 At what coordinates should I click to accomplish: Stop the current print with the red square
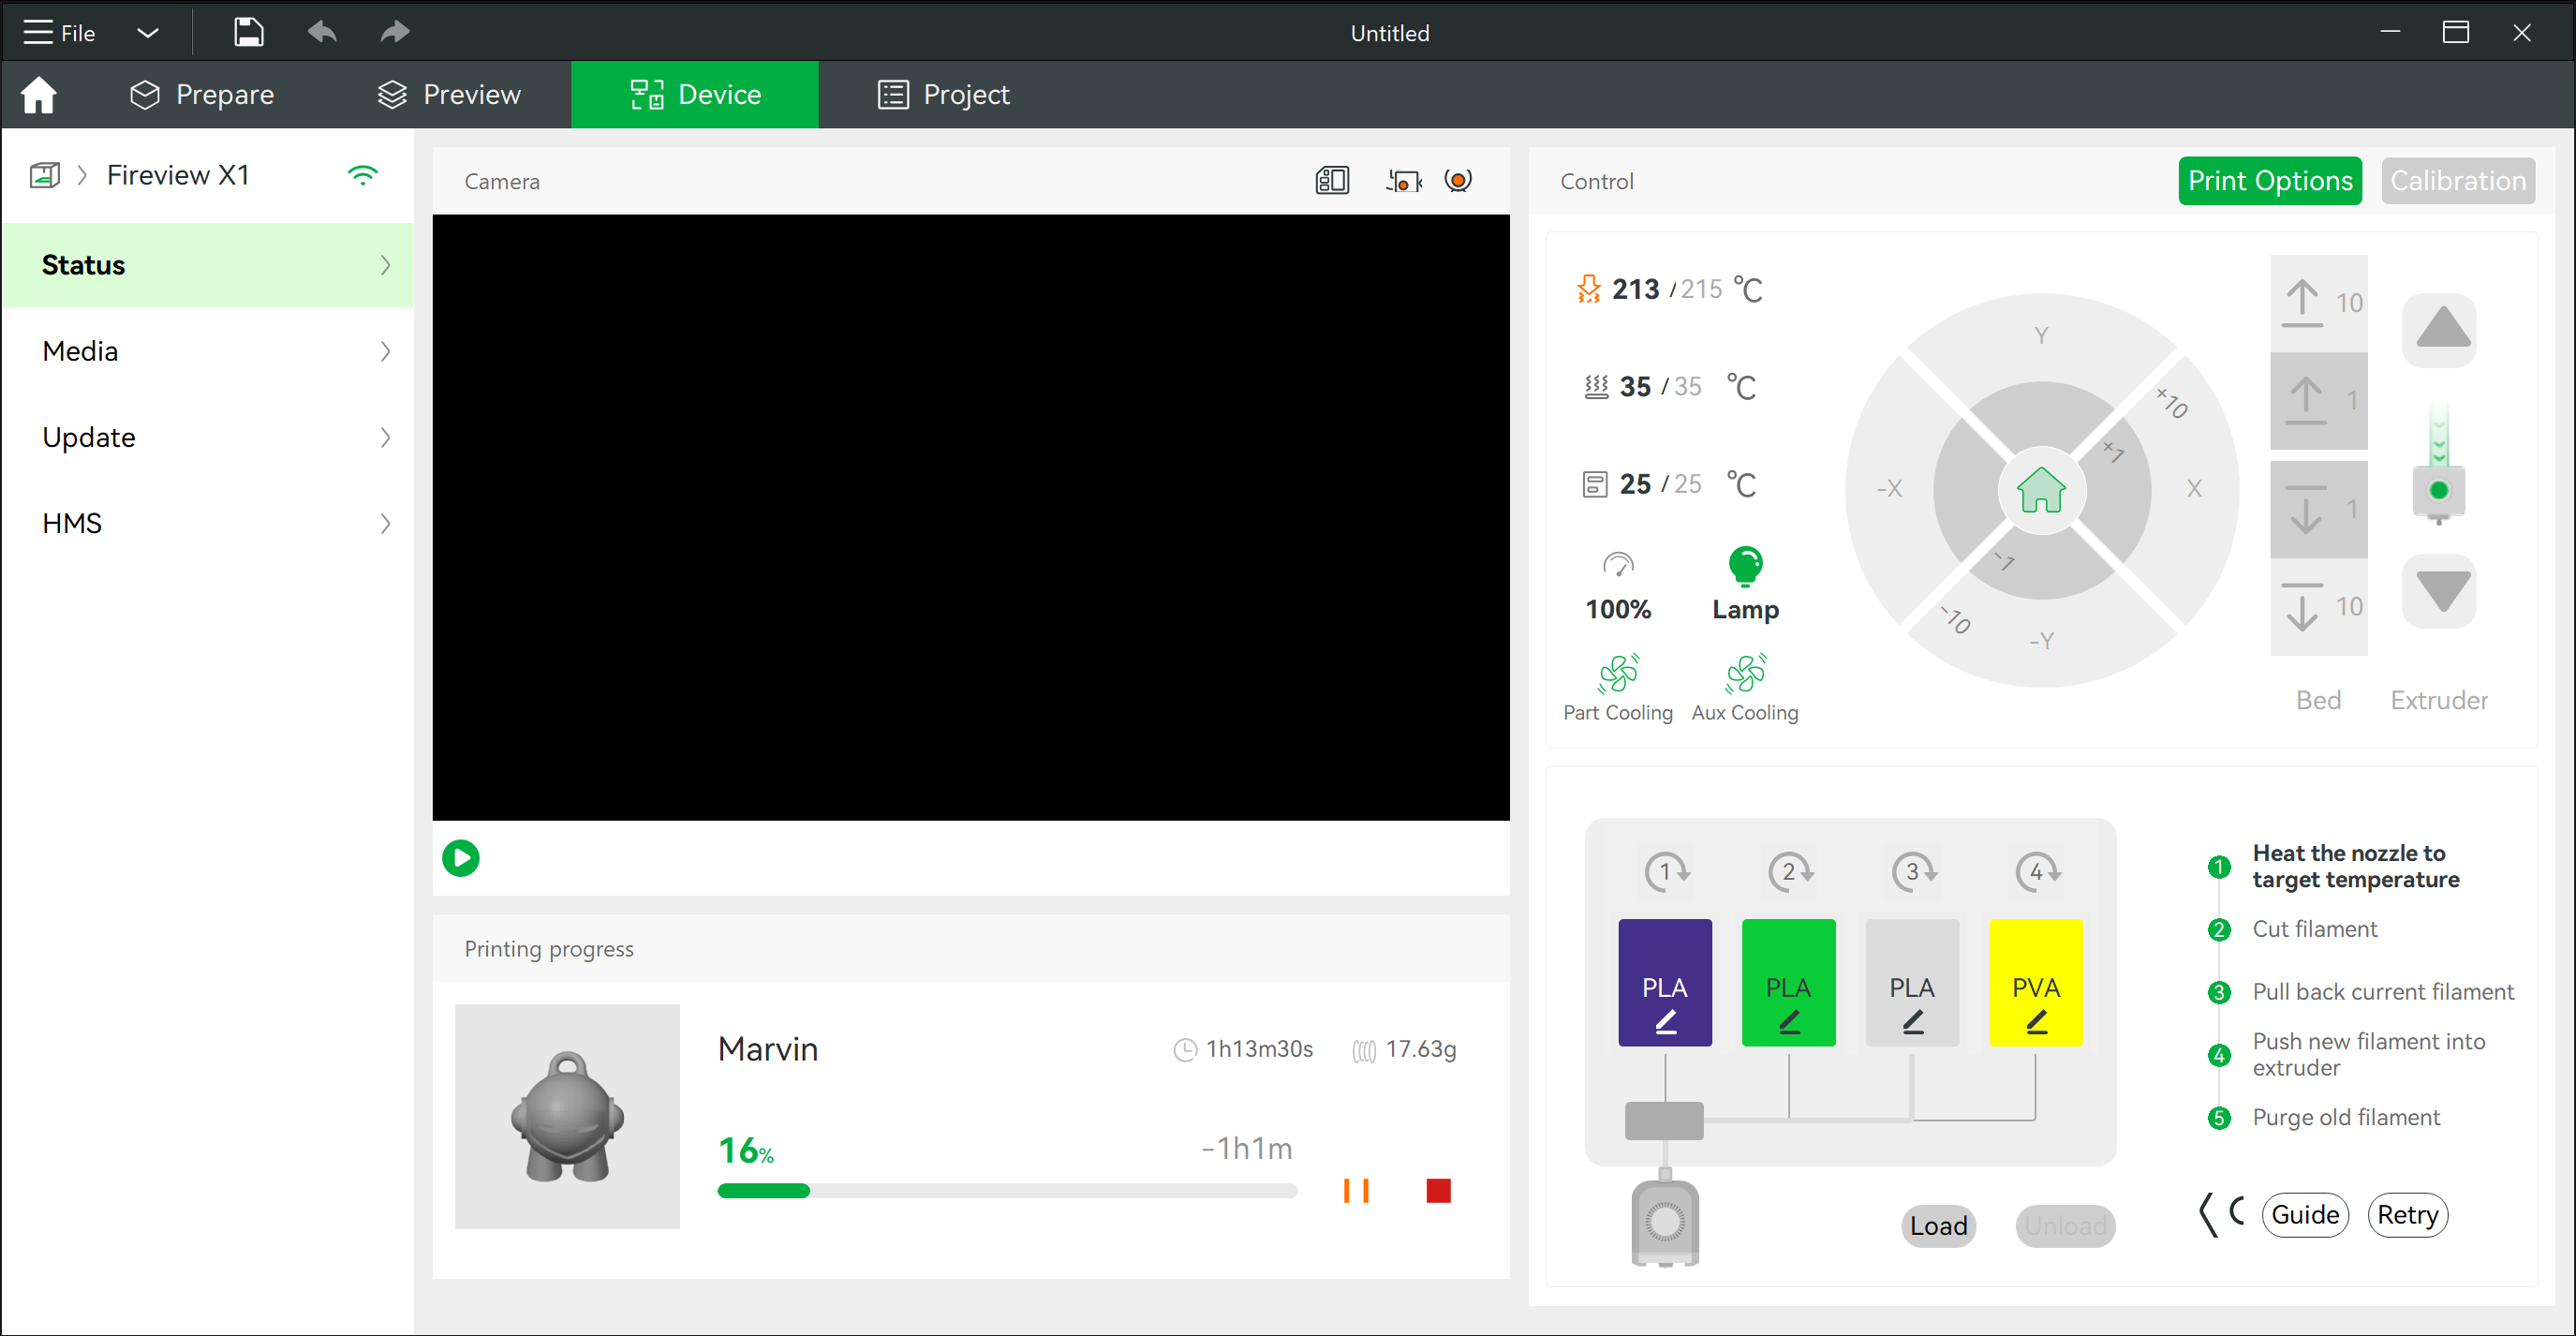(1438, 1190)
